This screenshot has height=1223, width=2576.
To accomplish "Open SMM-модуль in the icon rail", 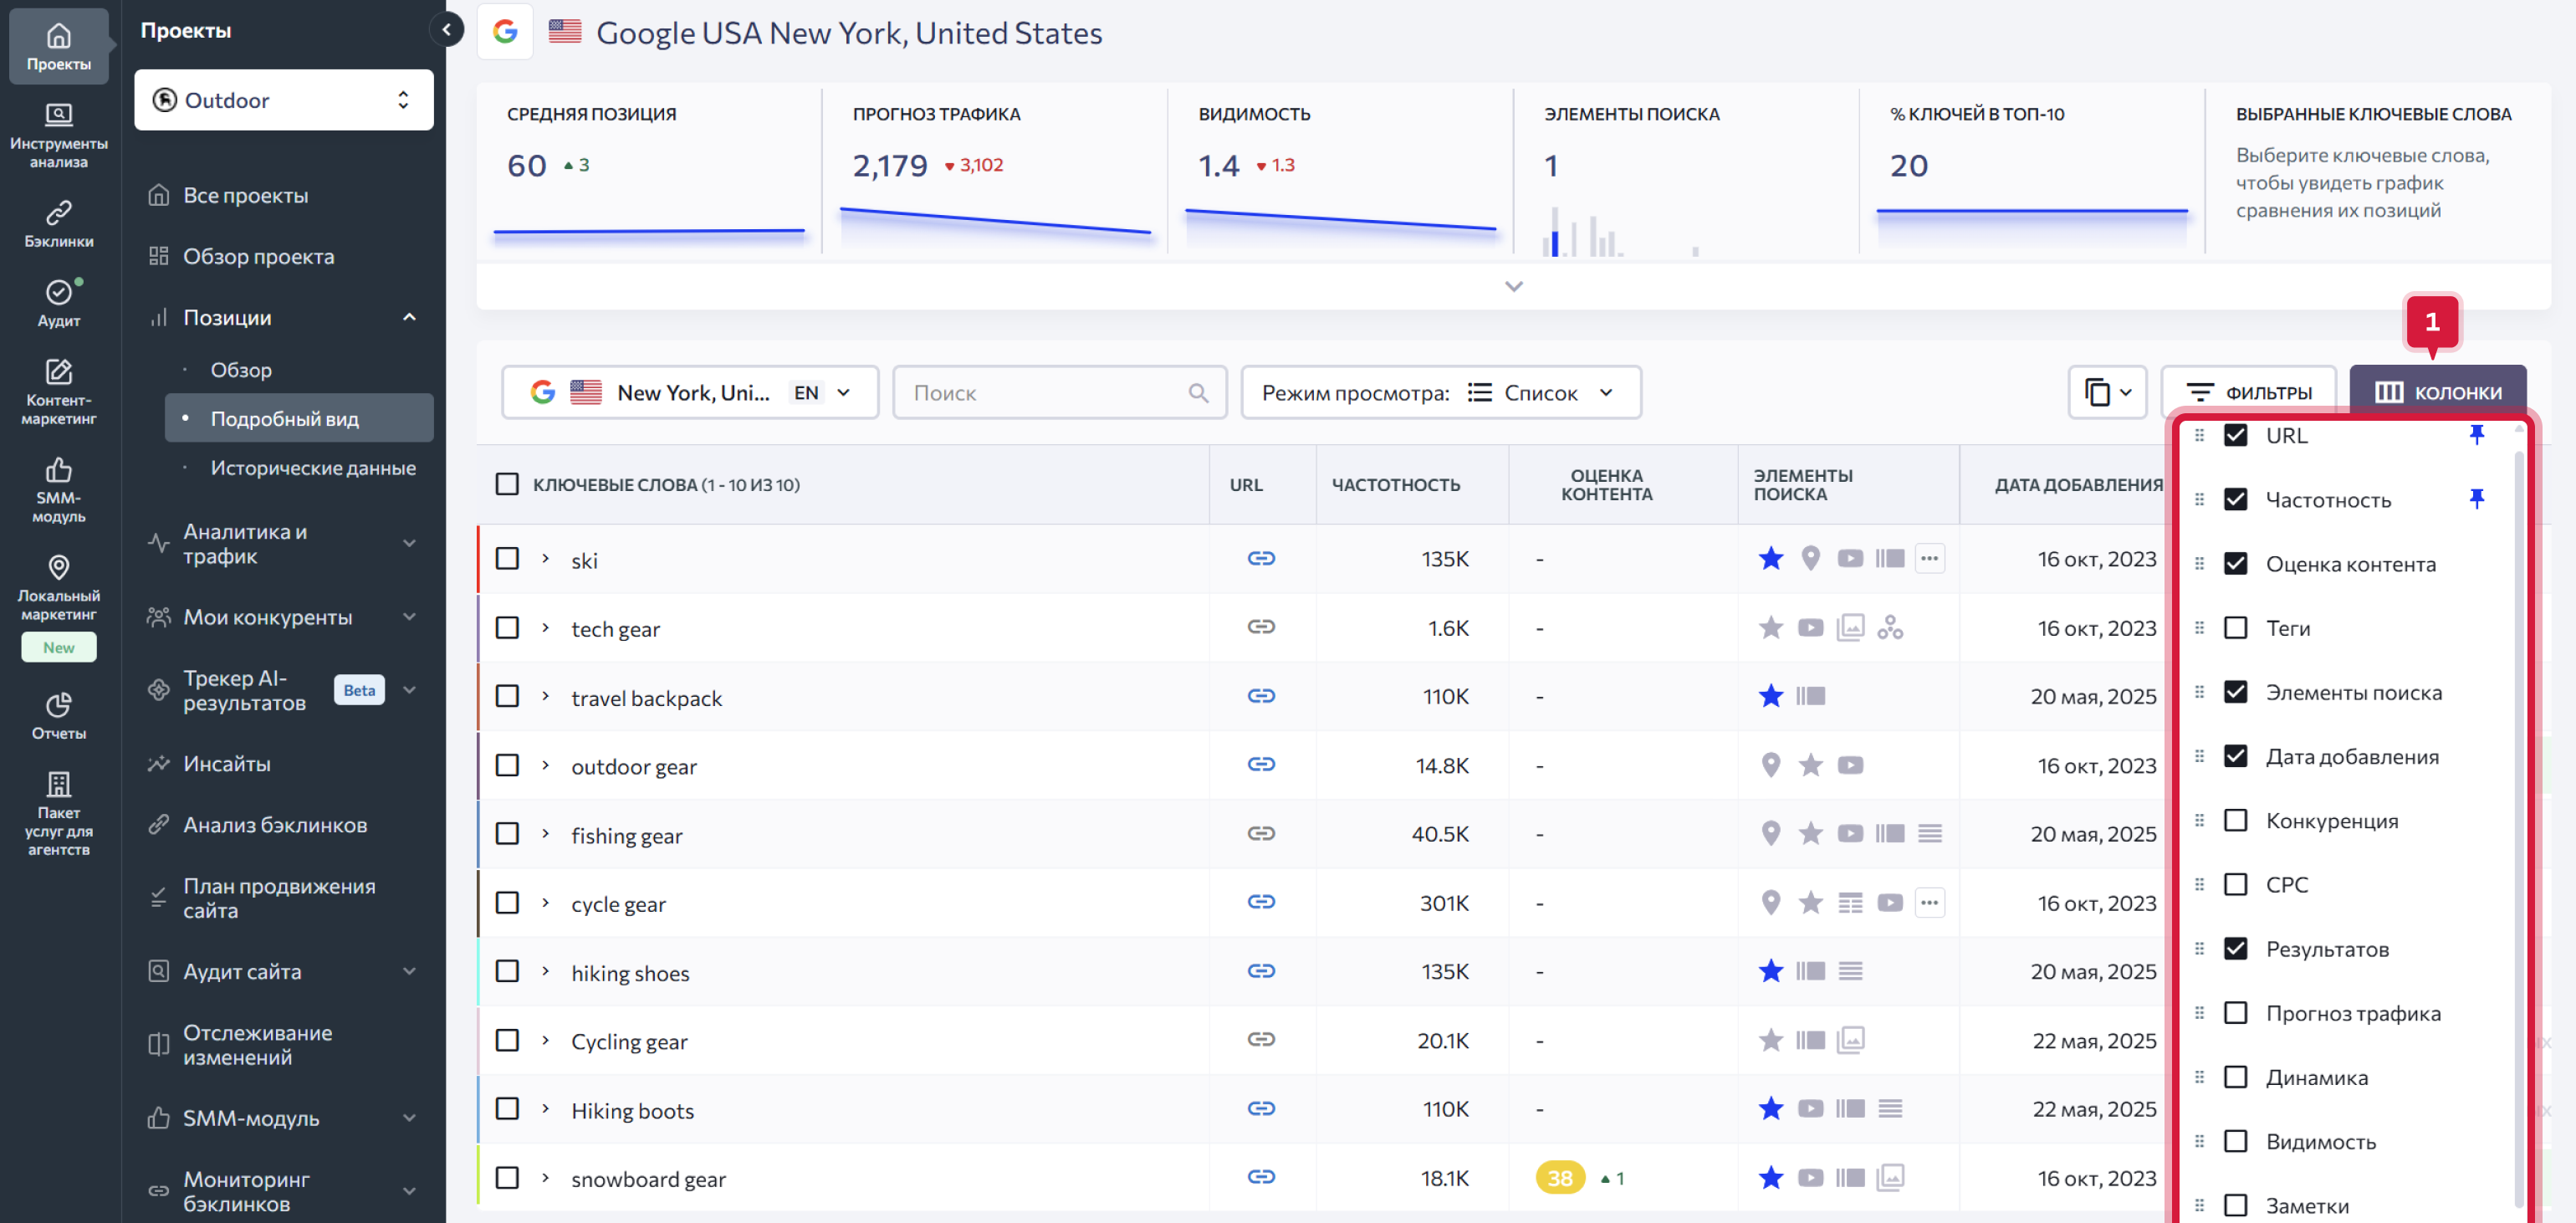I will [59, 490].
